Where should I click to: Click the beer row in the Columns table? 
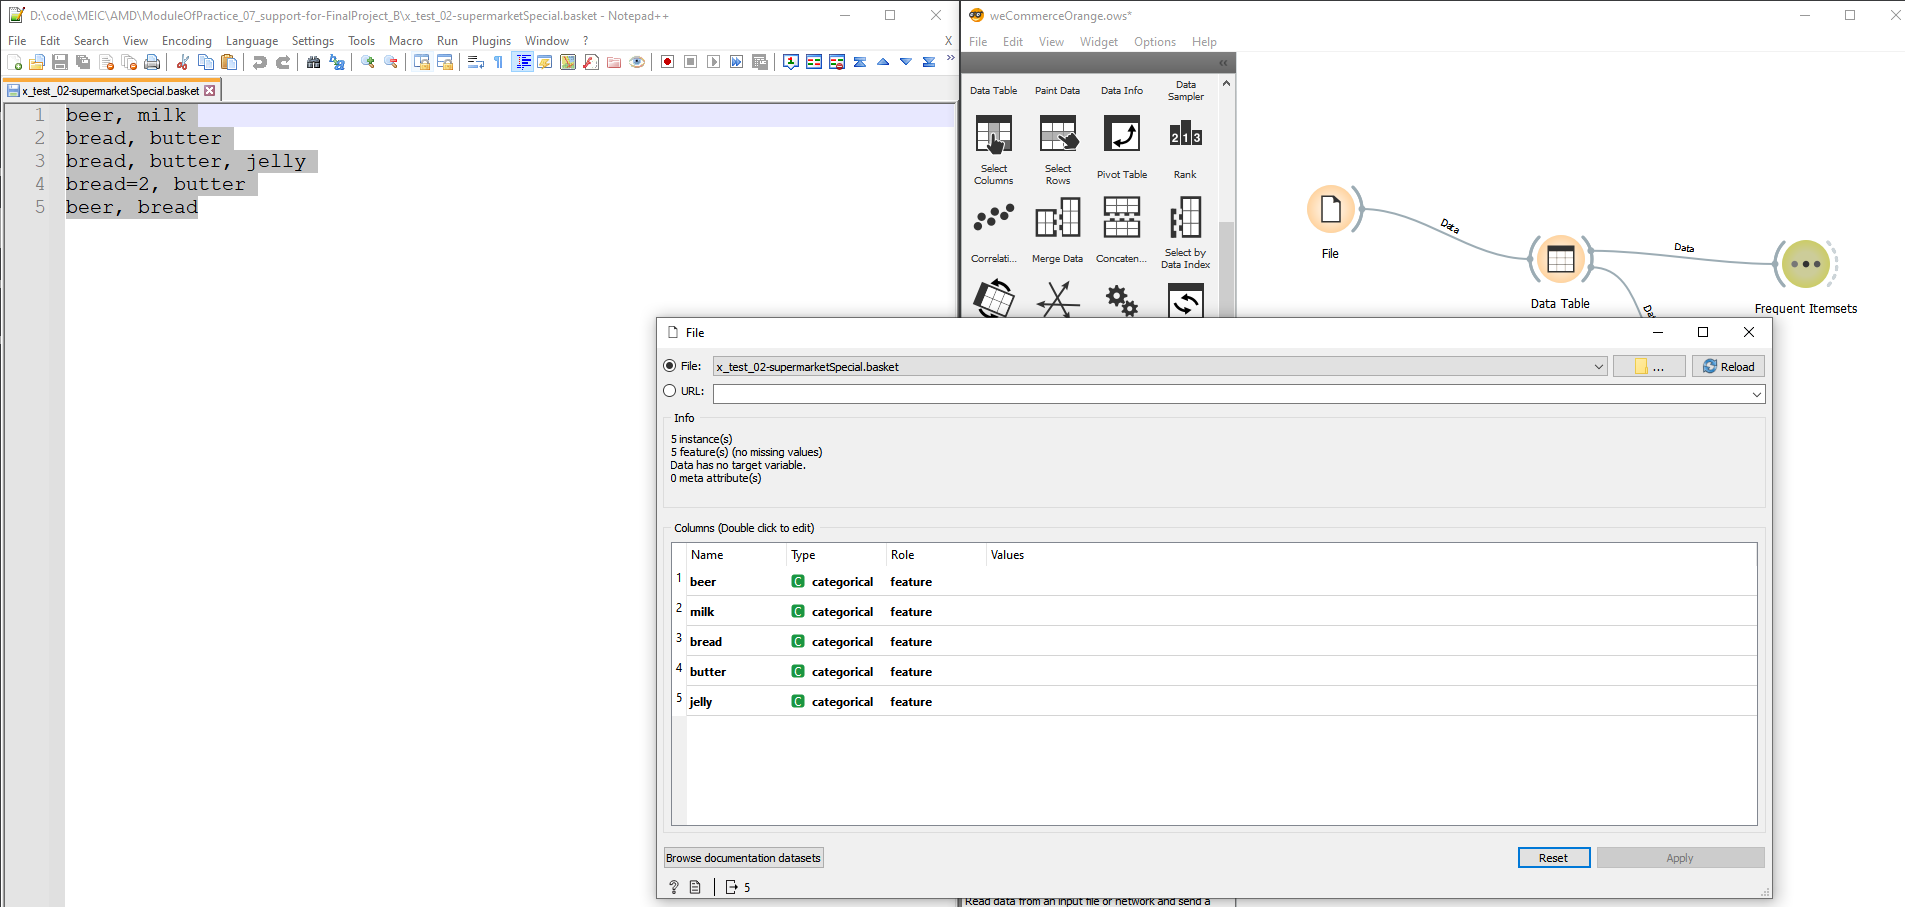point(1214,581)
